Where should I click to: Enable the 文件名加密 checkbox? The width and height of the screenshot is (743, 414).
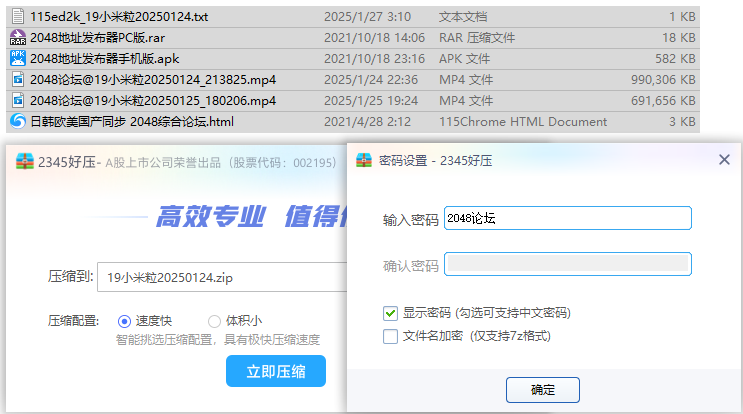[x=390, y=336]
